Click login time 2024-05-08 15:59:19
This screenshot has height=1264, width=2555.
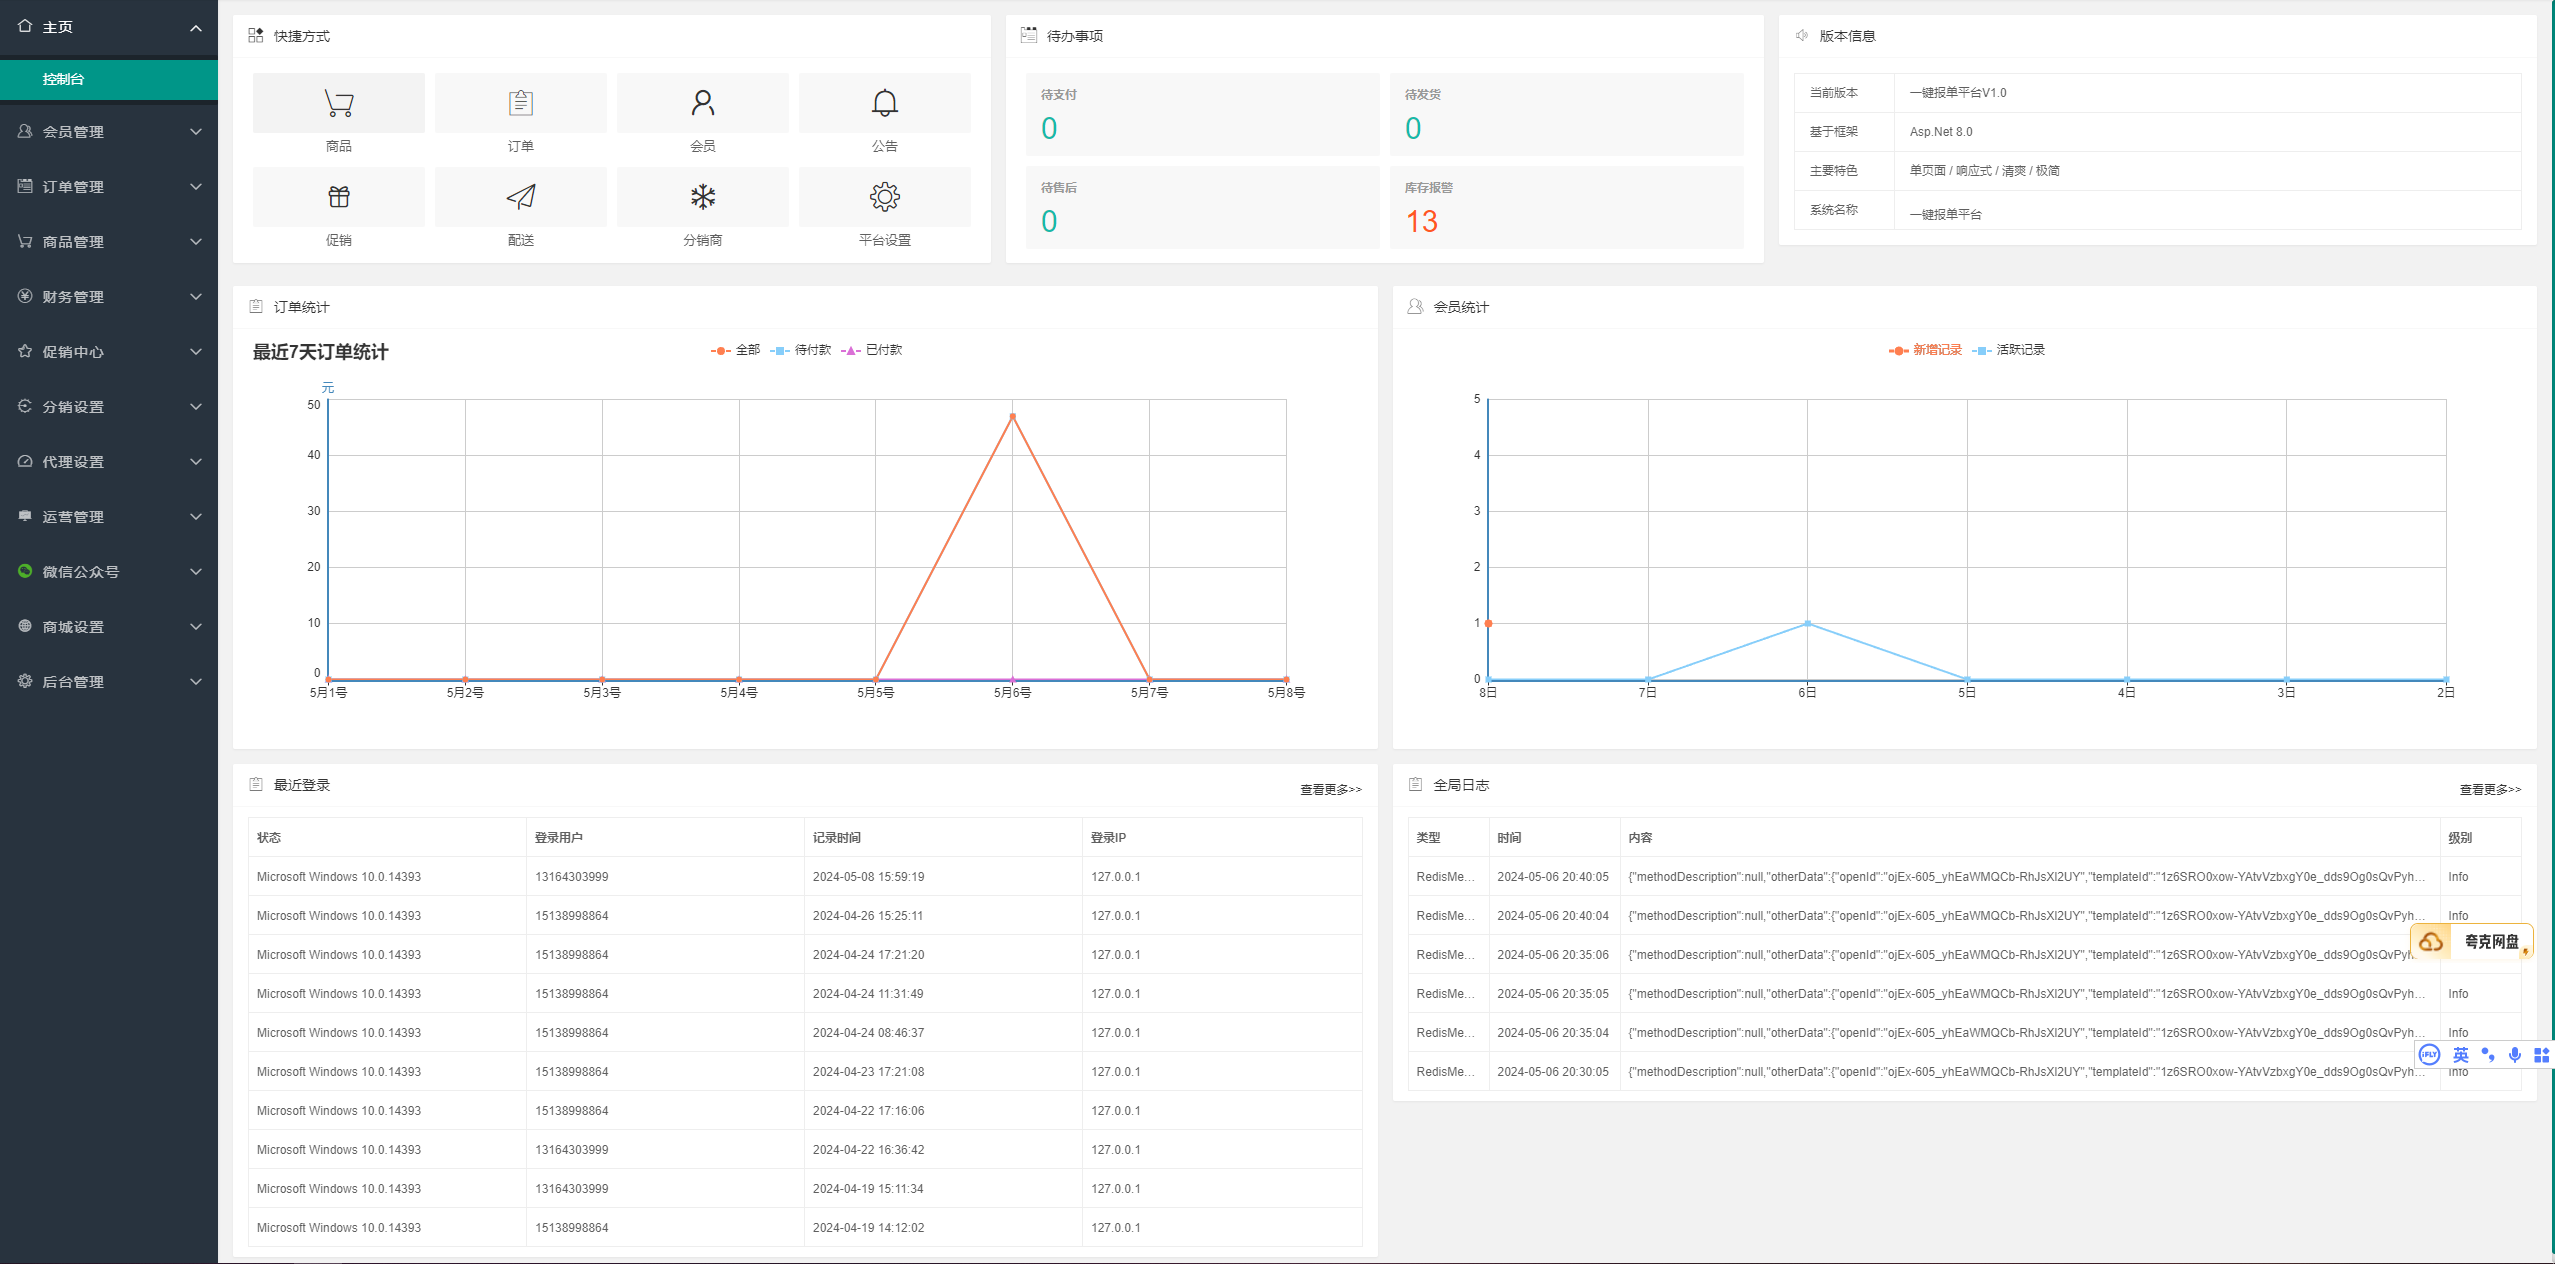tap(868, 877)
